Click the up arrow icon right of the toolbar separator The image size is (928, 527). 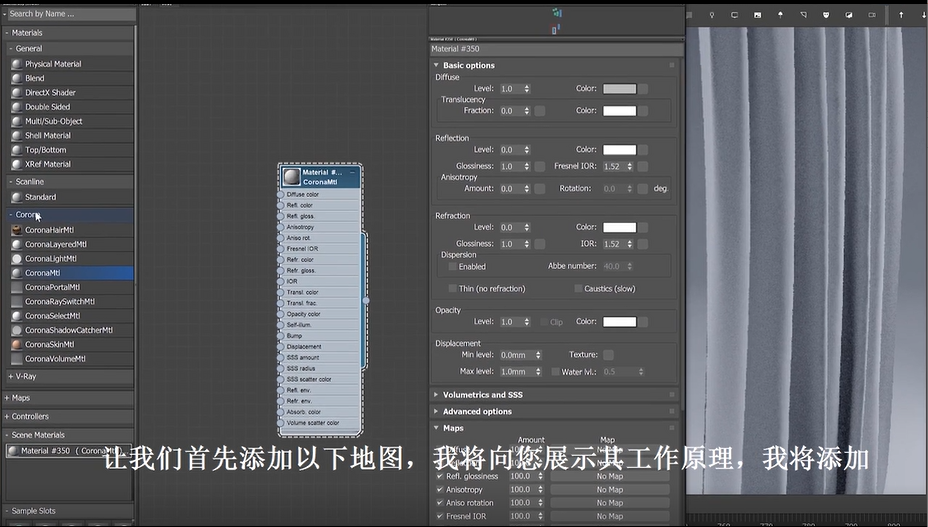[901, 15]
